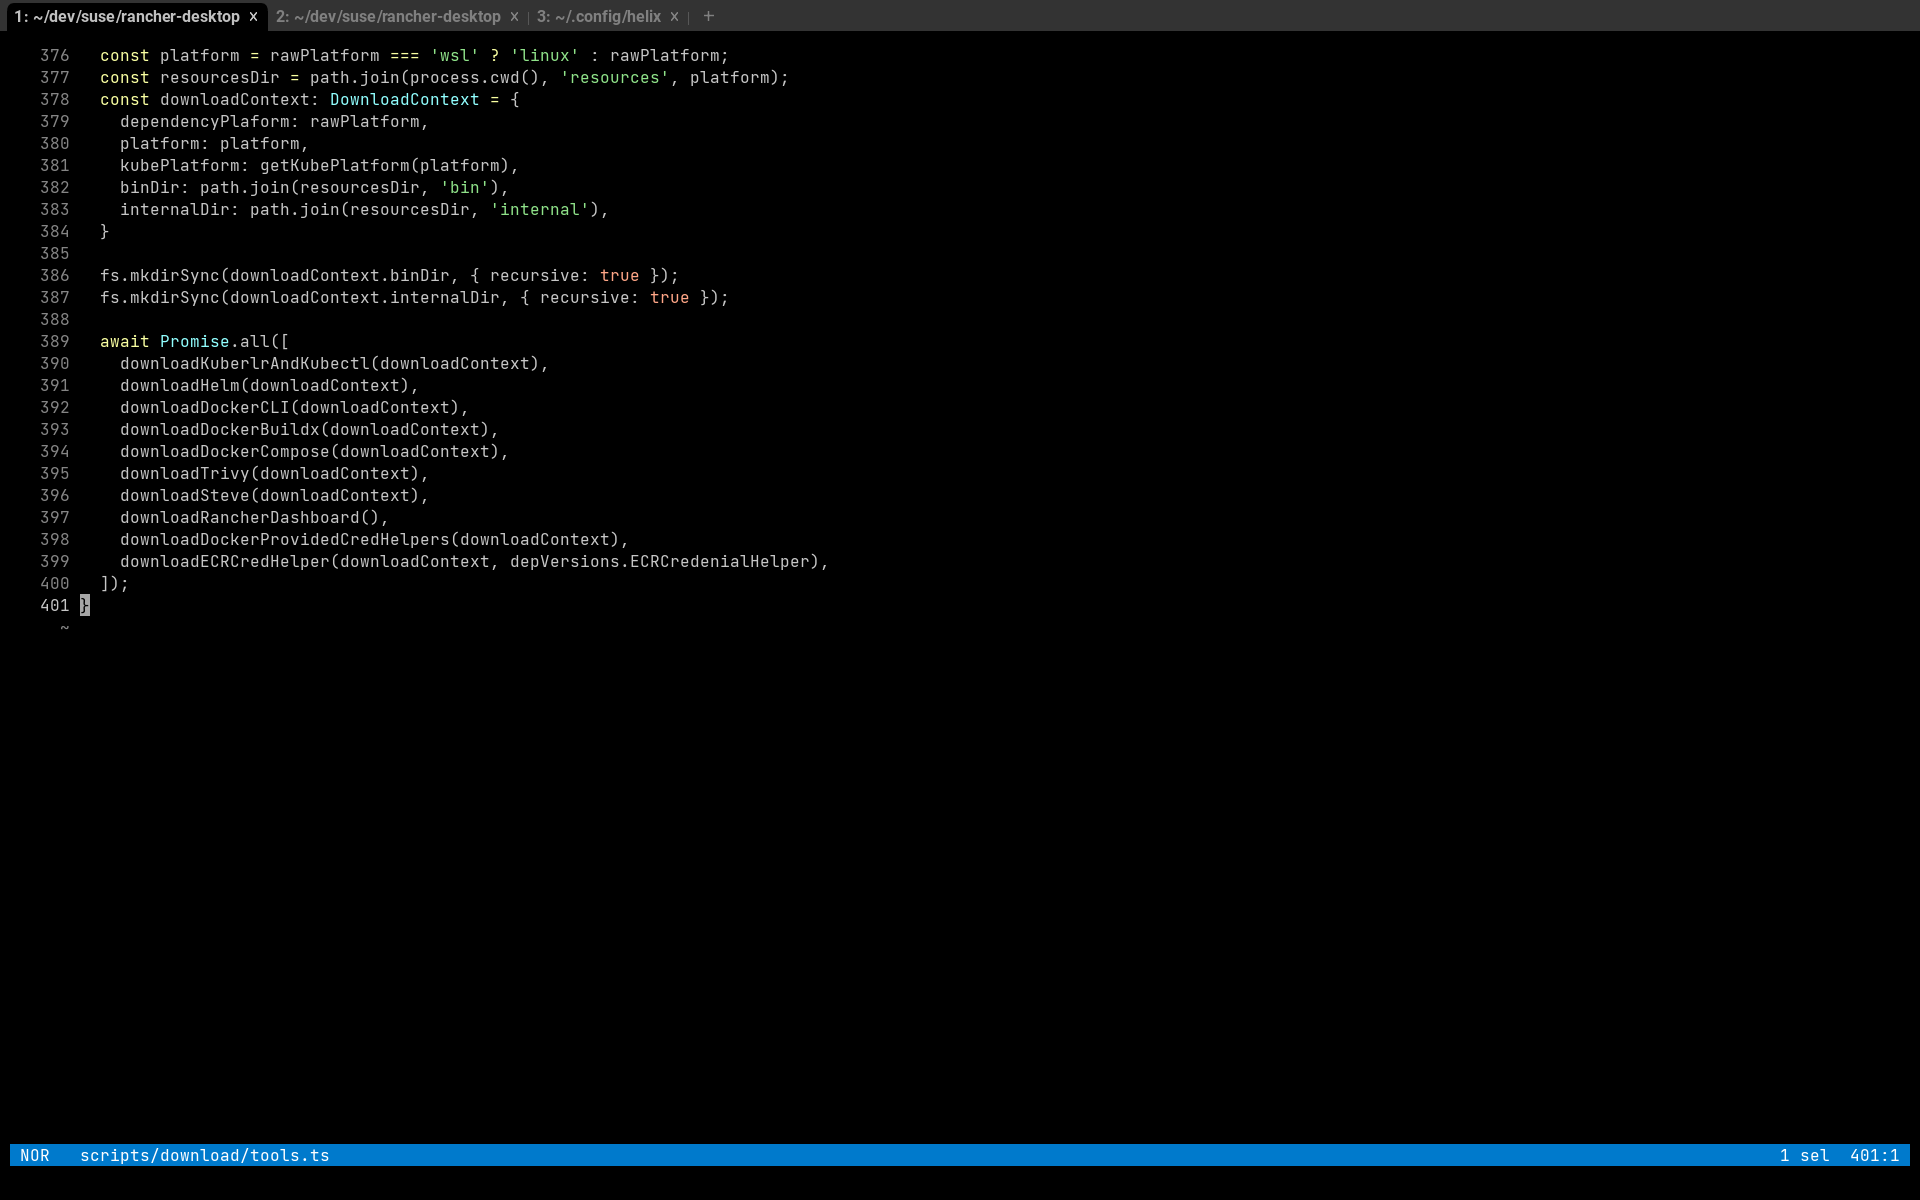Click line number 389 in the gutter
1920x1200 pixels.
[54, 341]
